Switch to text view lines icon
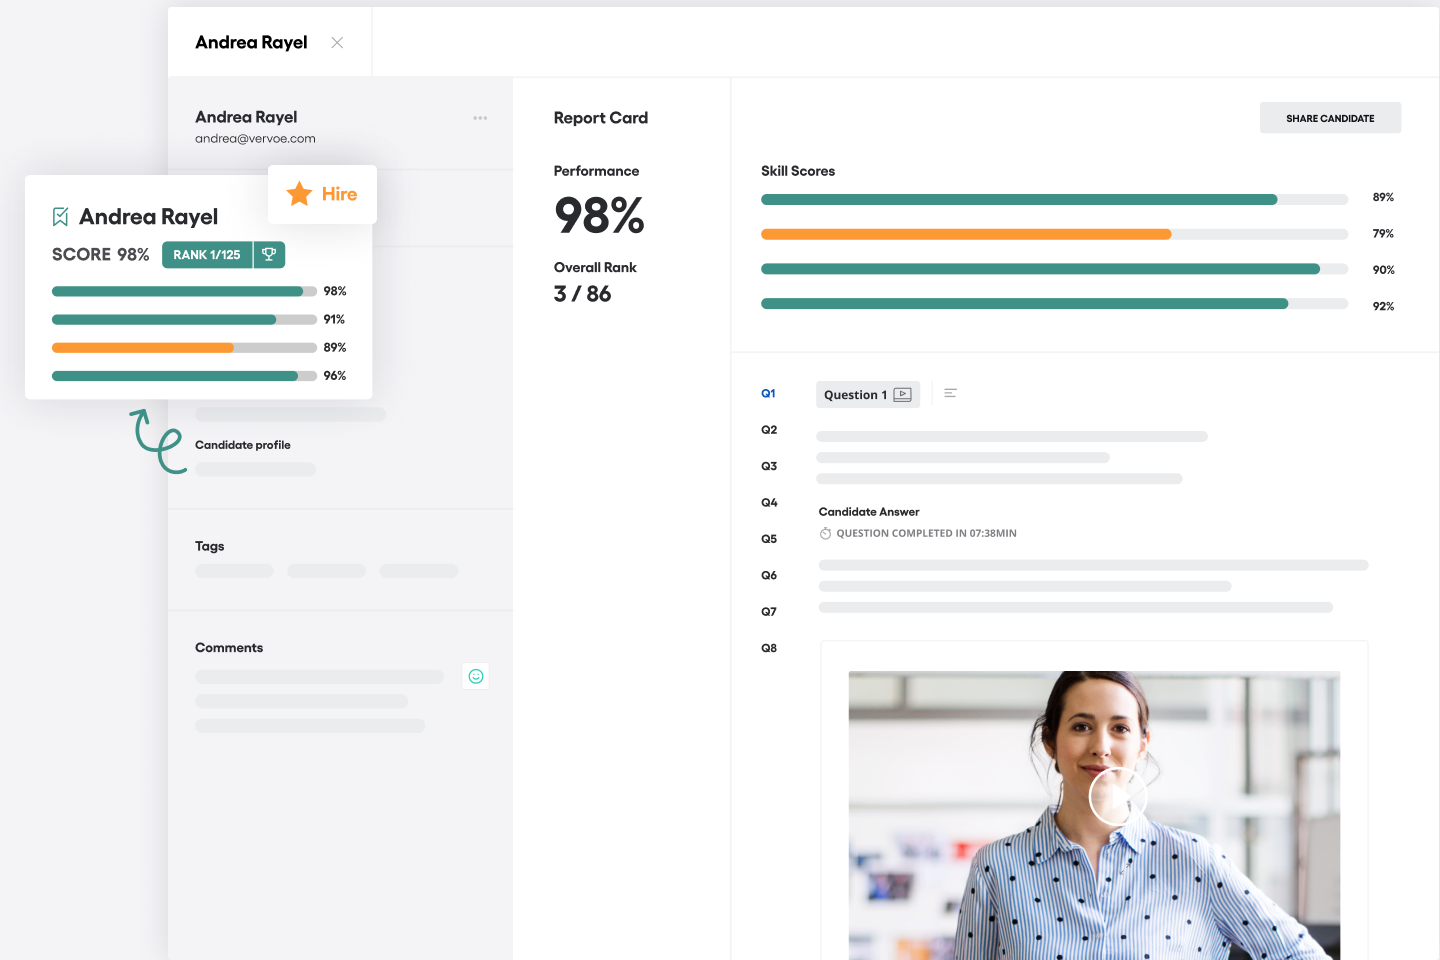 (950, 394)
